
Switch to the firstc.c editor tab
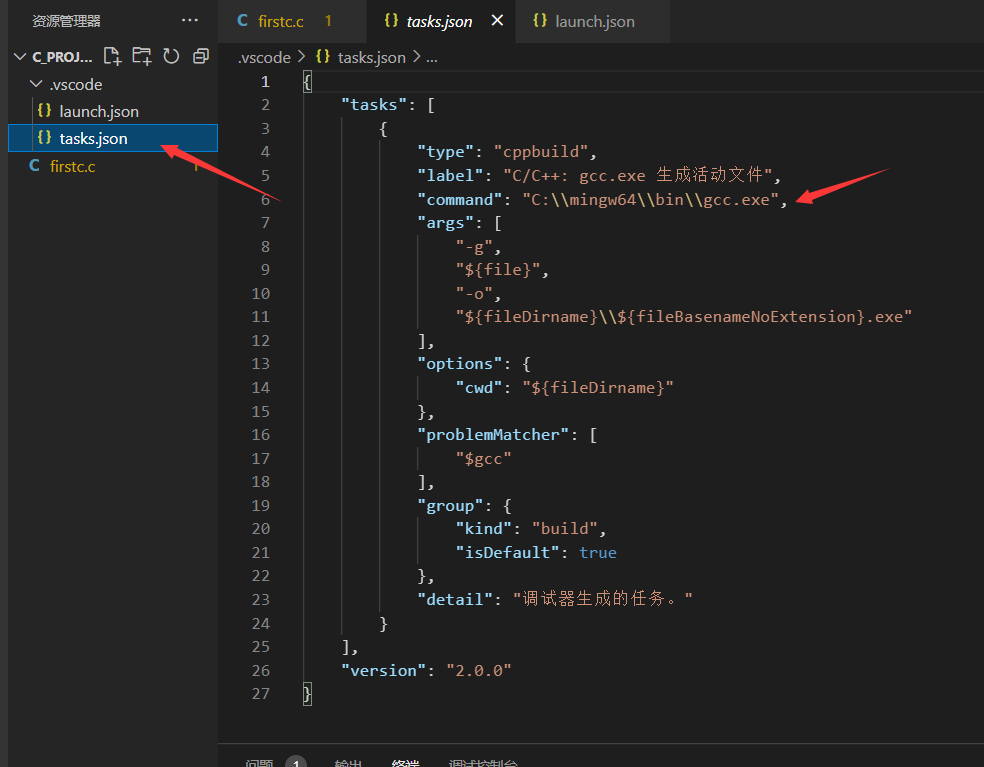292,21
